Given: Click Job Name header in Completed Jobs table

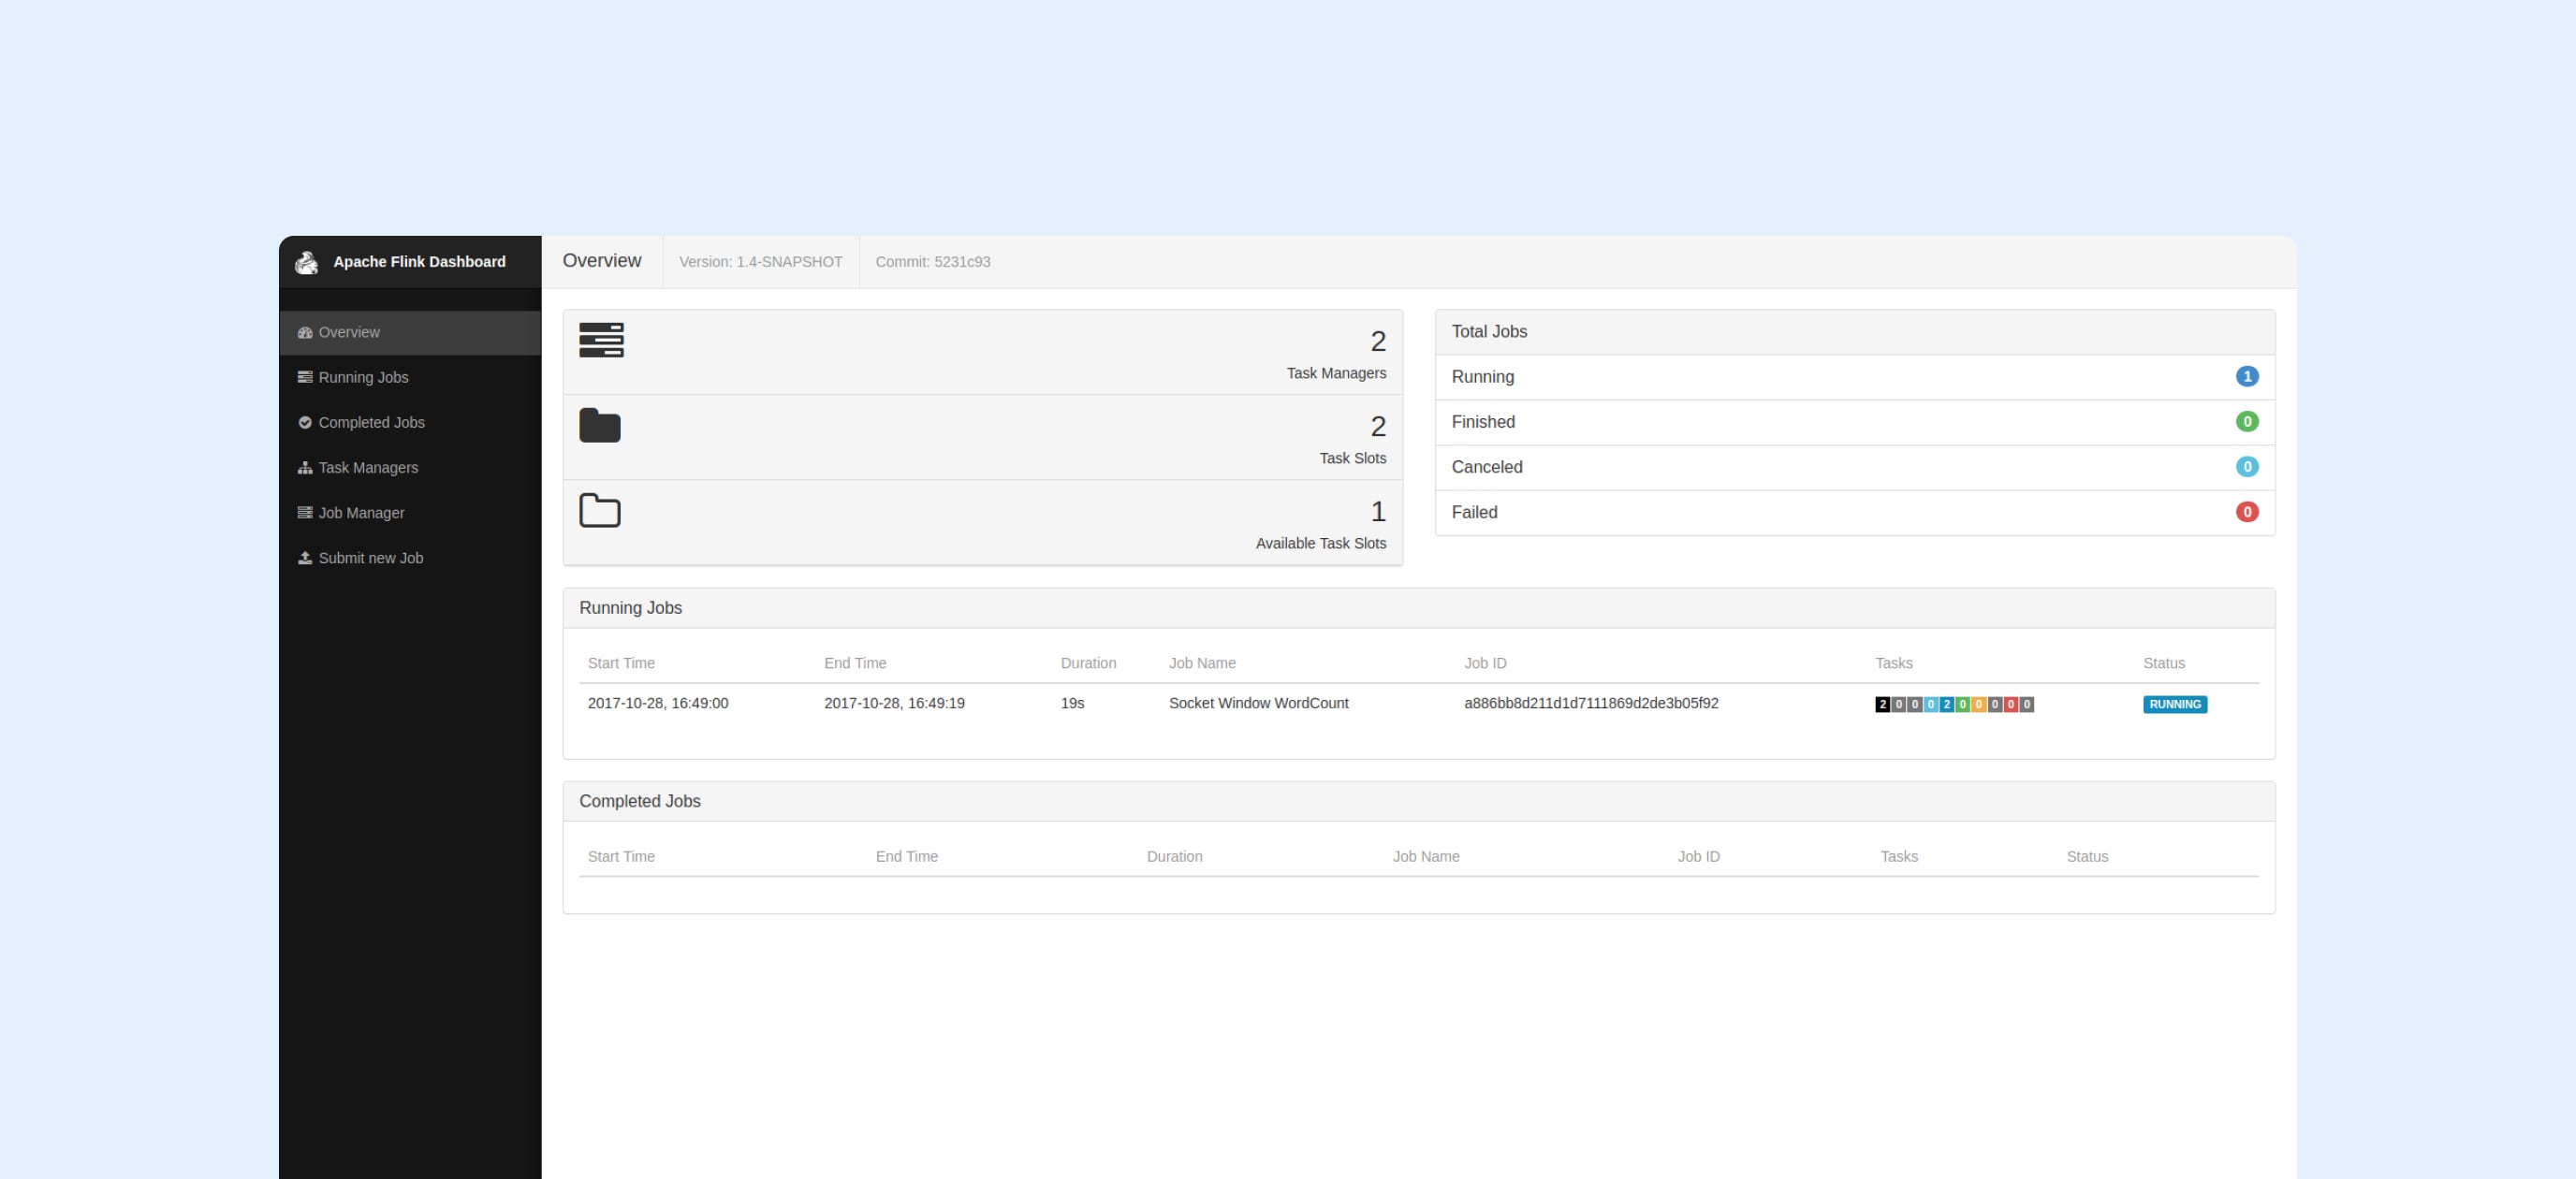Looking at the screenshot, I should (1425, 856).
